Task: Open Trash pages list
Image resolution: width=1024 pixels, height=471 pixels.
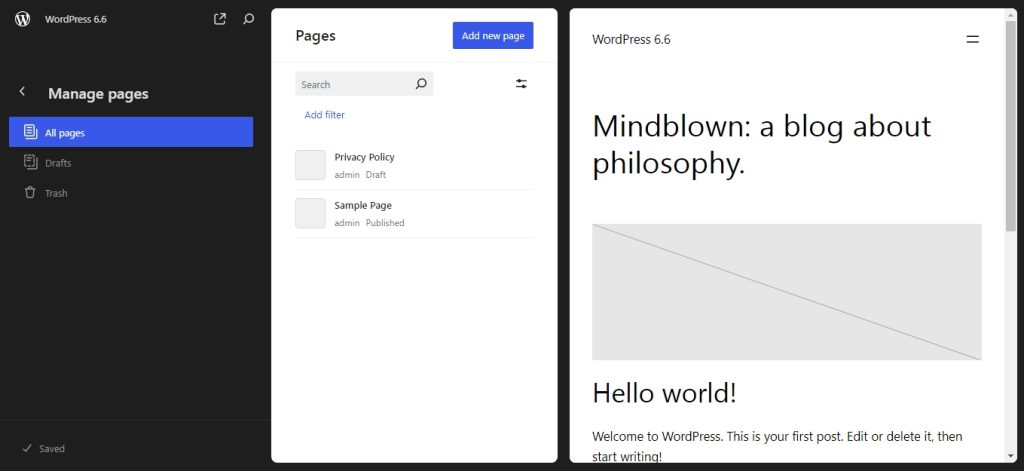Action: tap(131, 193)
